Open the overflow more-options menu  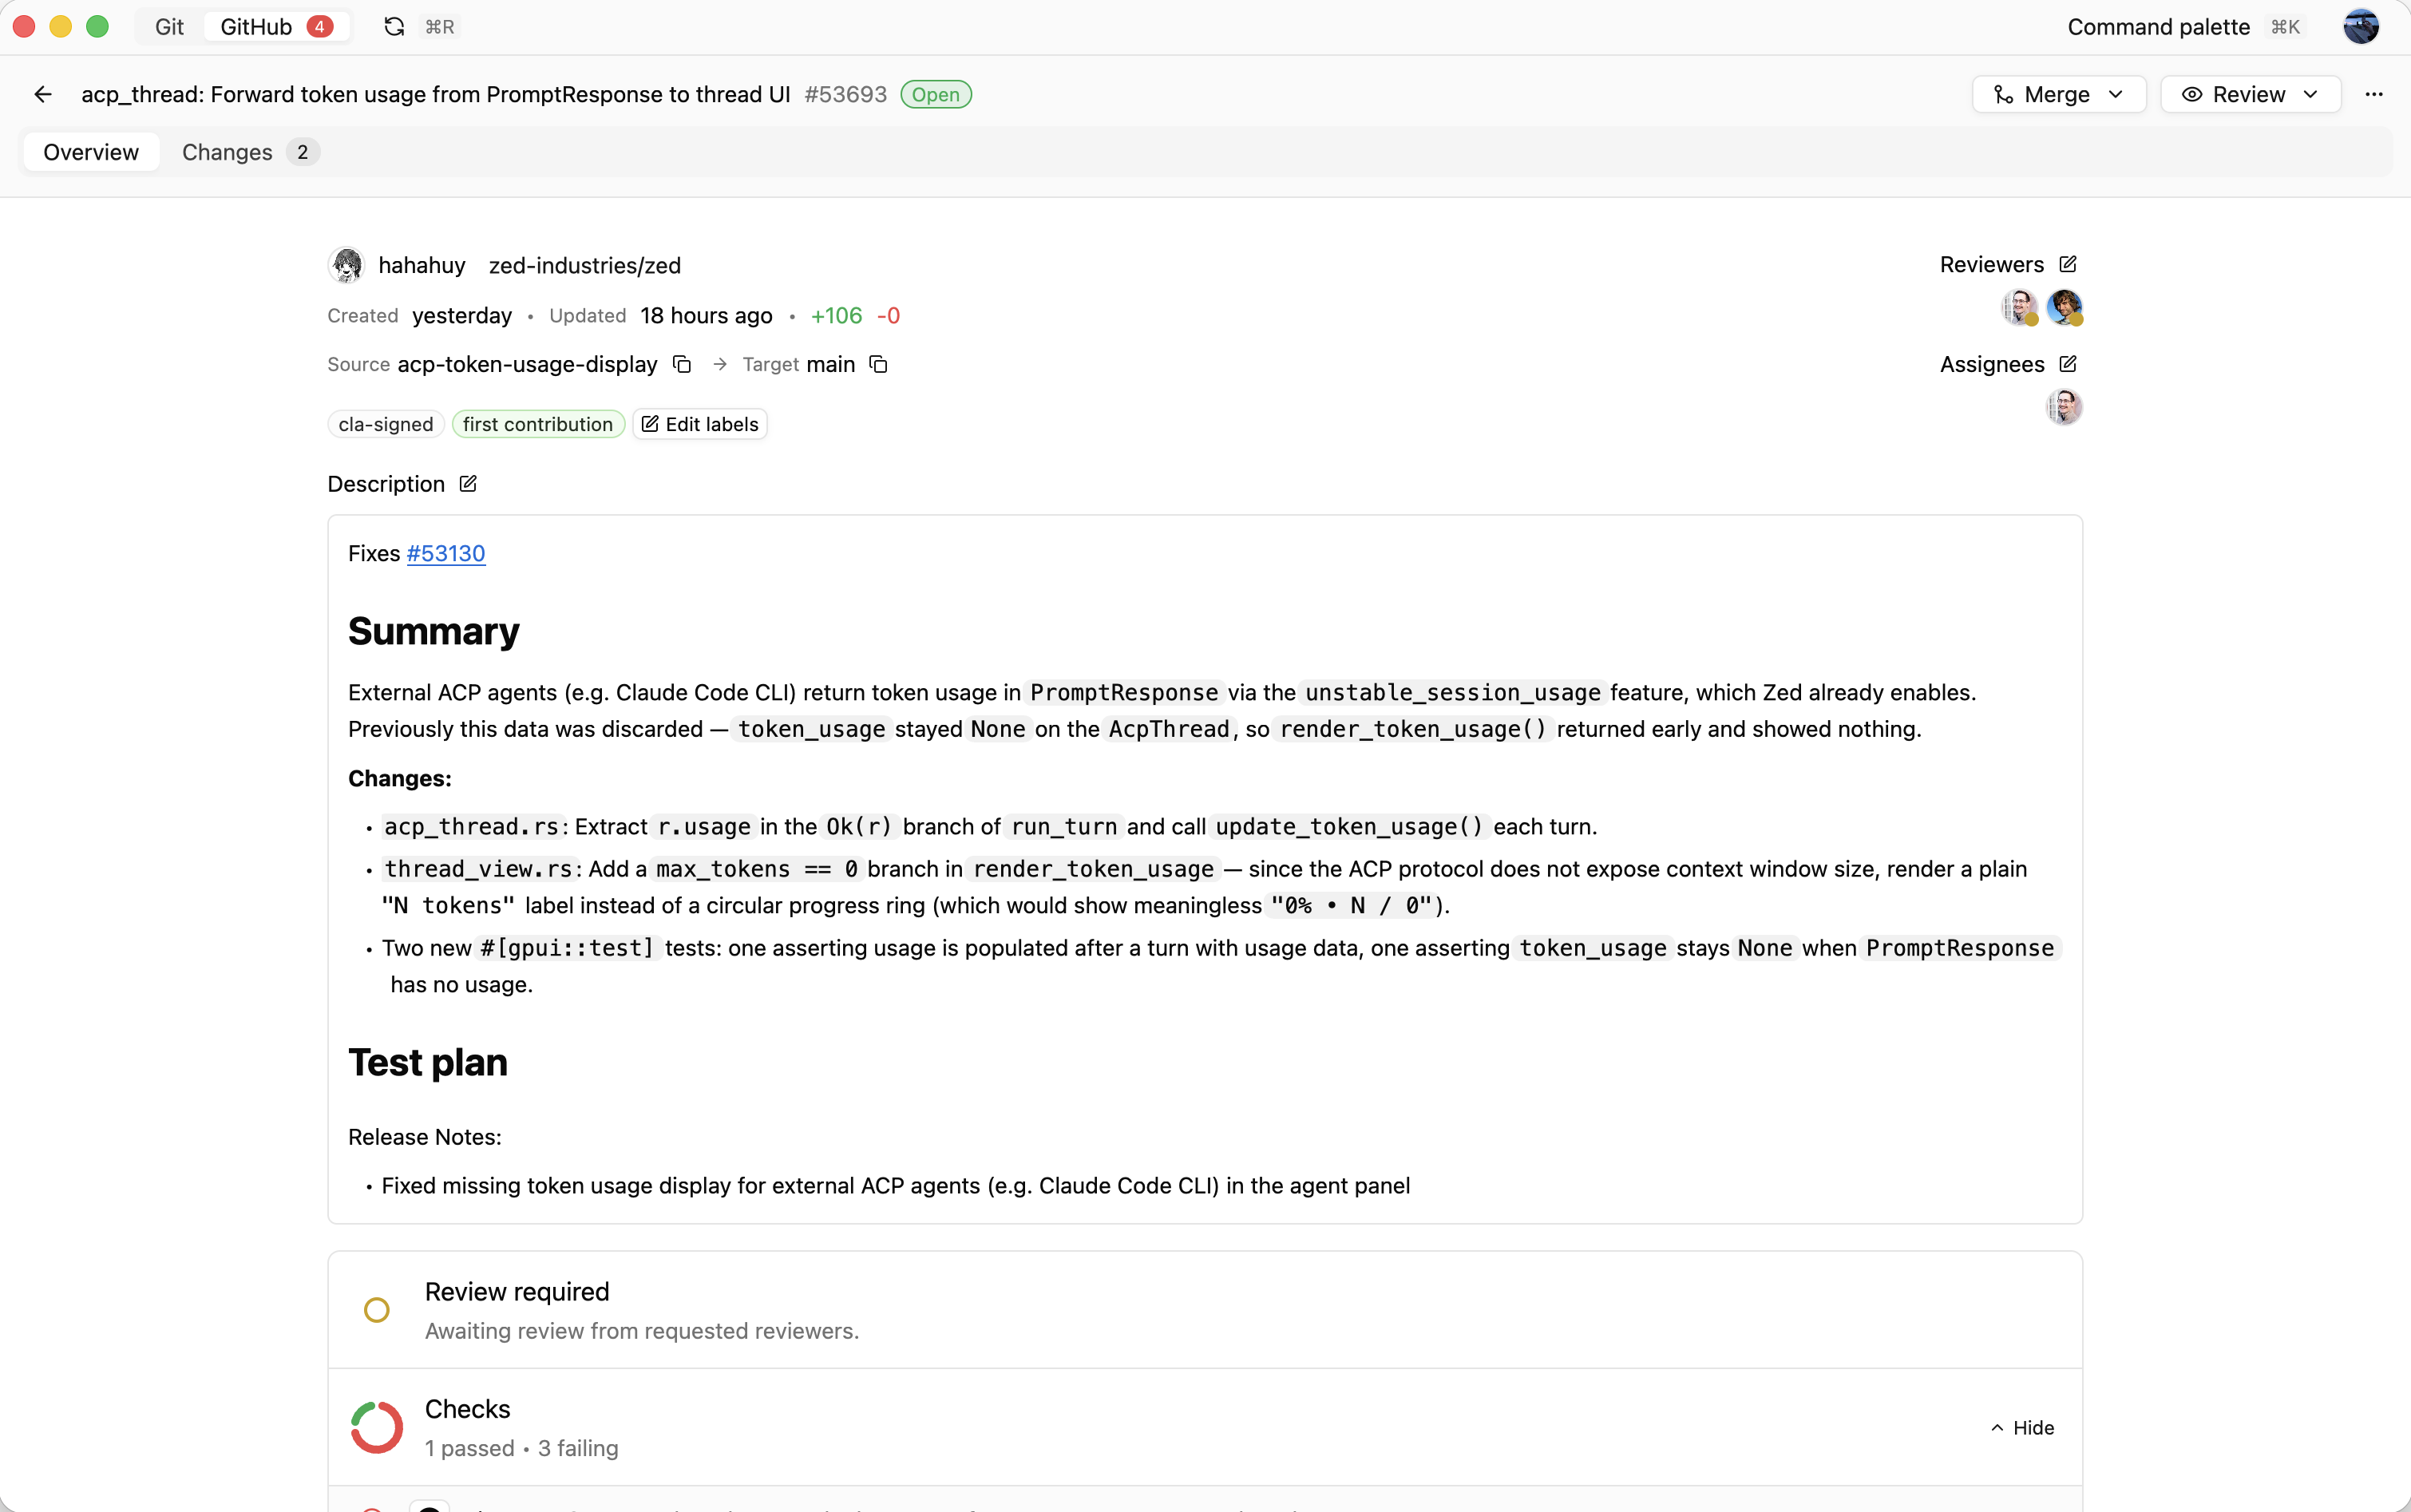2374,94
